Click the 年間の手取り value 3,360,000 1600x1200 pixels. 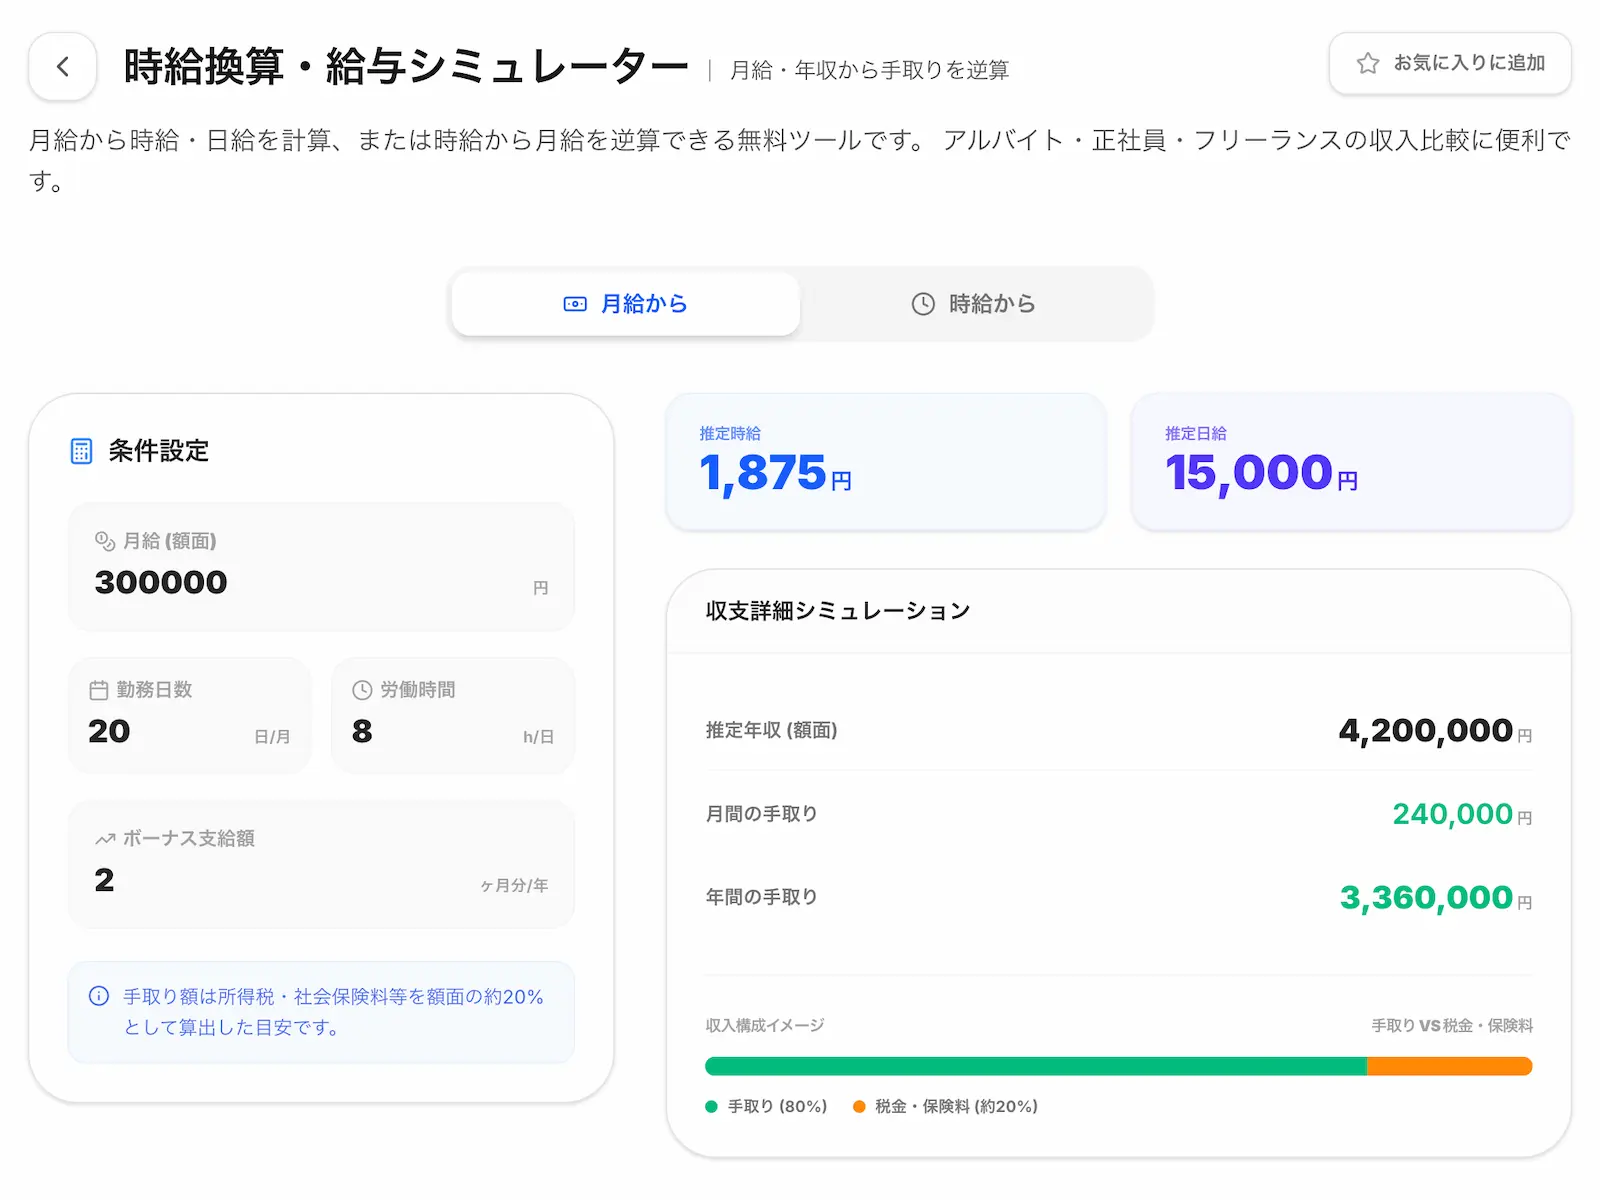point(1426,898)
